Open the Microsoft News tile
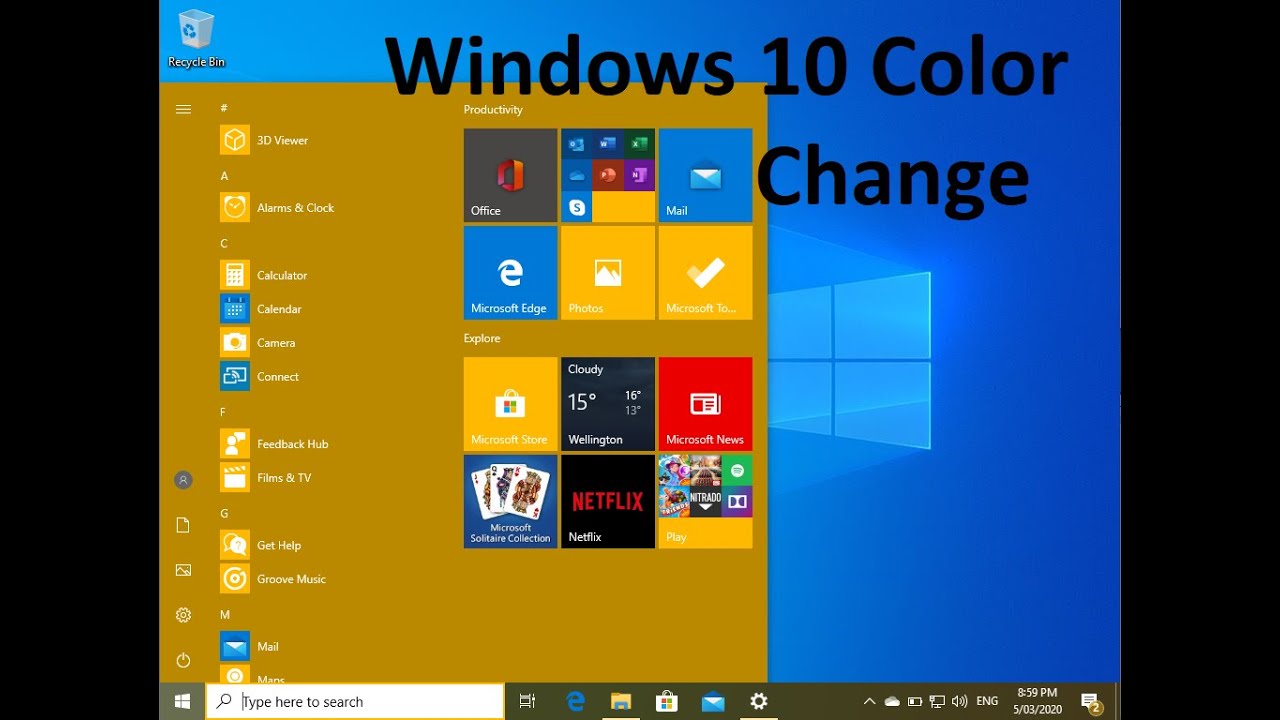The image size is (1280, 720). 705,404
